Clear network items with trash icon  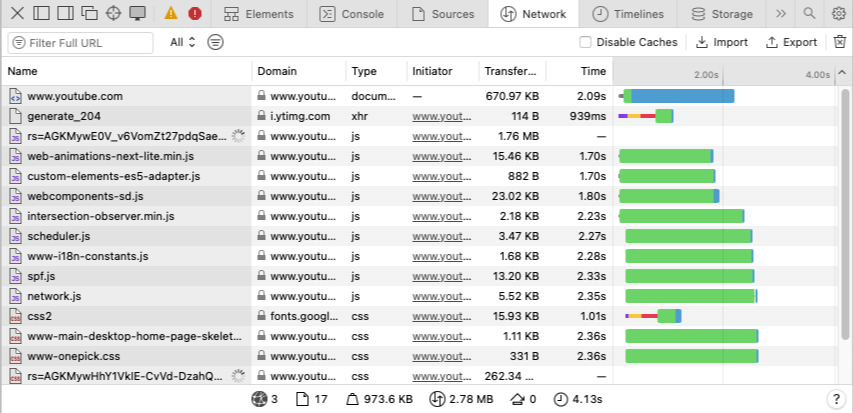[840, 42]
